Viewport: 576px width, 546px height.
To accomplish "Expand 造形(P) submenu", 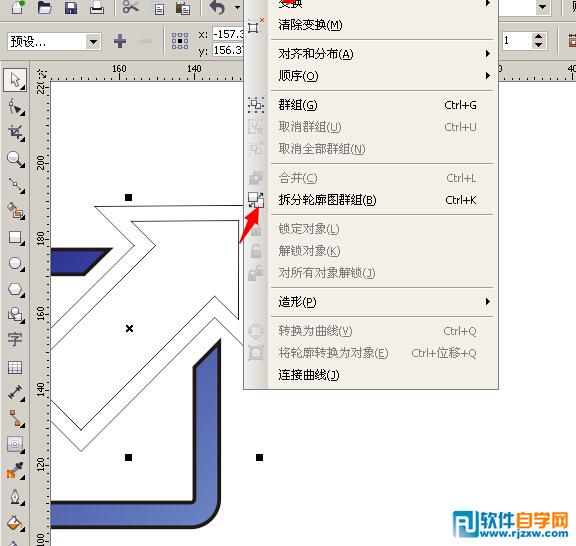I will click(371, 302).
